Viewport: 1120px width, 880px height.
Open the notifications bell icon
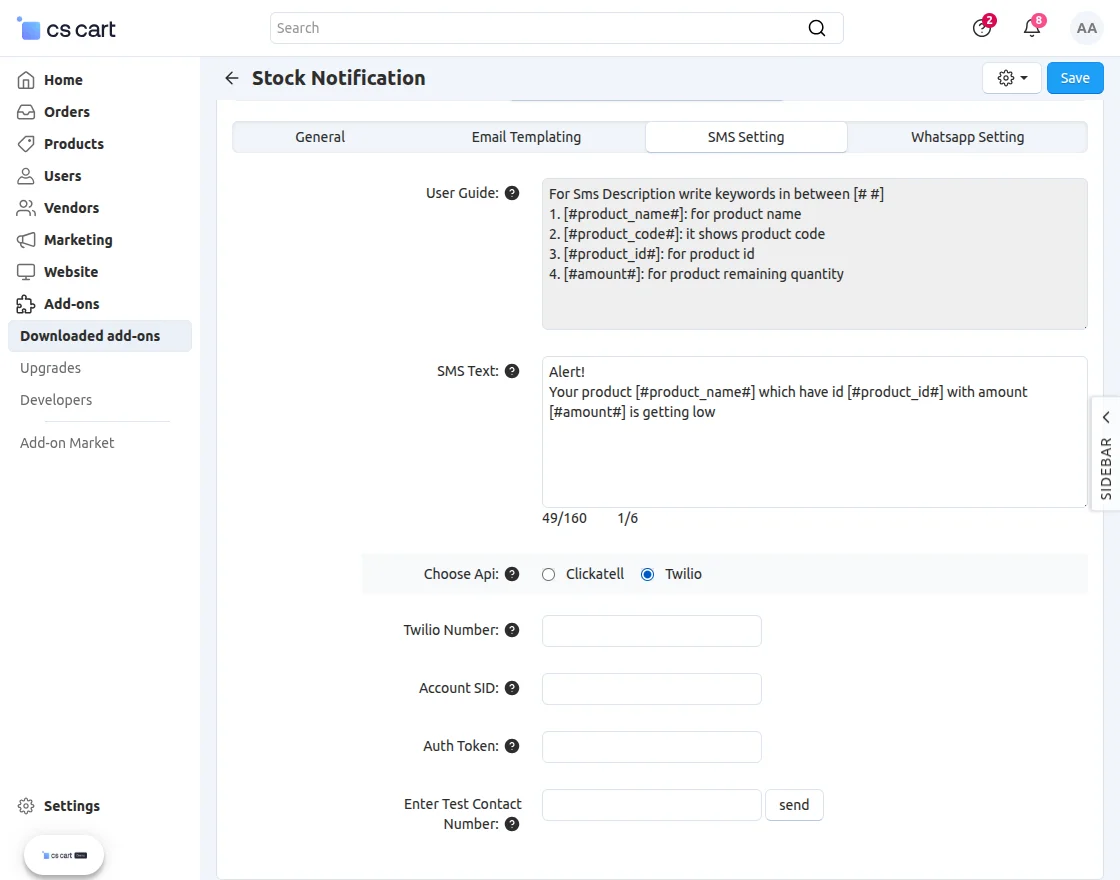pyautogui.click(x=1032, y=28)
